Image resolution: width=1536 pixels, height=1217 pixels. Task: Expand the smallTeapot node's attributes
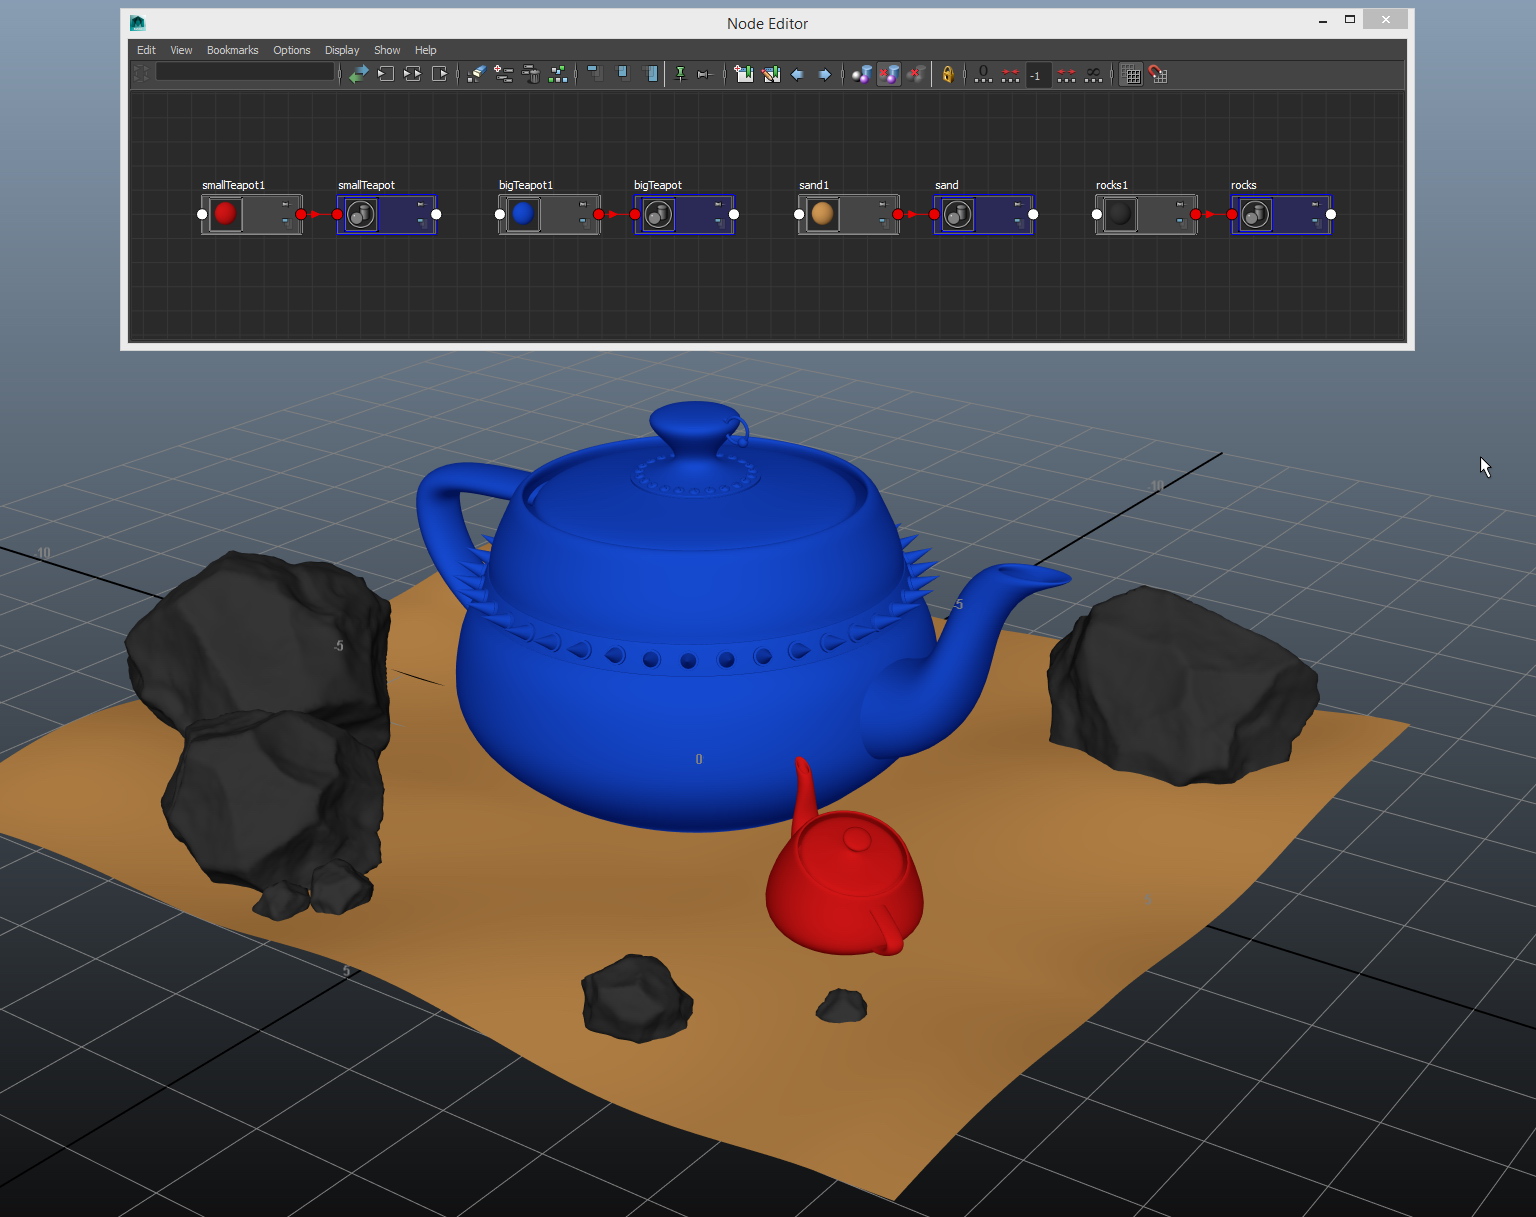pos(419,222)
